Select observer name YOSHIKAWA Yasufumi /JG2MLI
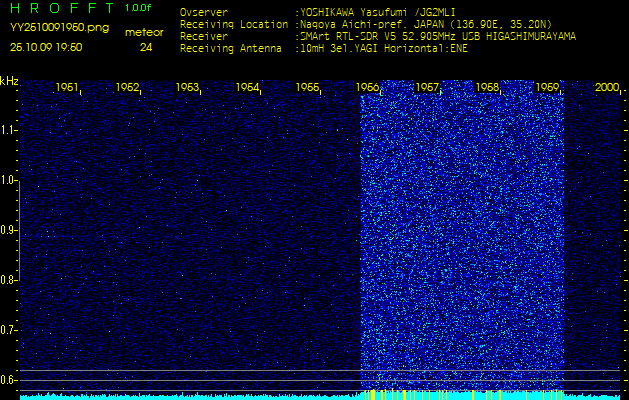The height and width of the screenshot is (400, 629). point(377,12)
